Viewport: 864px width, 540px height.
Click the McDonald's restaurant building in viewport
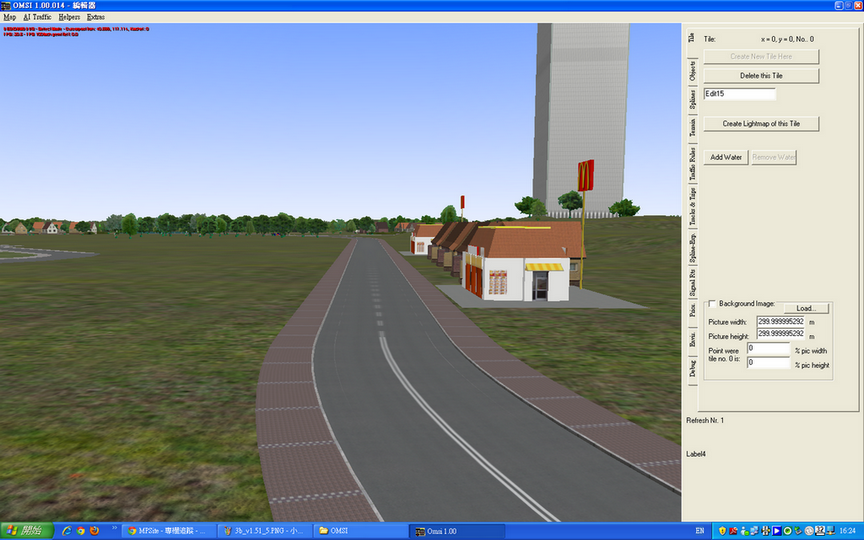(x=523, y=263)
